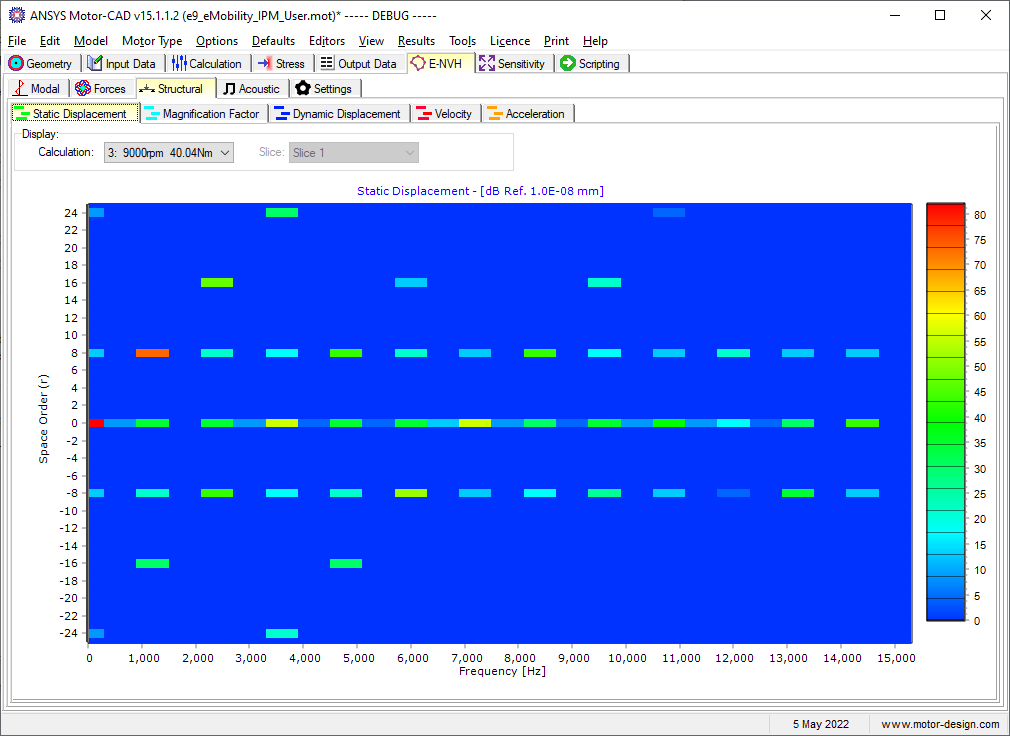Open the Help menu

pyautogui.click(x=595, y=41)
